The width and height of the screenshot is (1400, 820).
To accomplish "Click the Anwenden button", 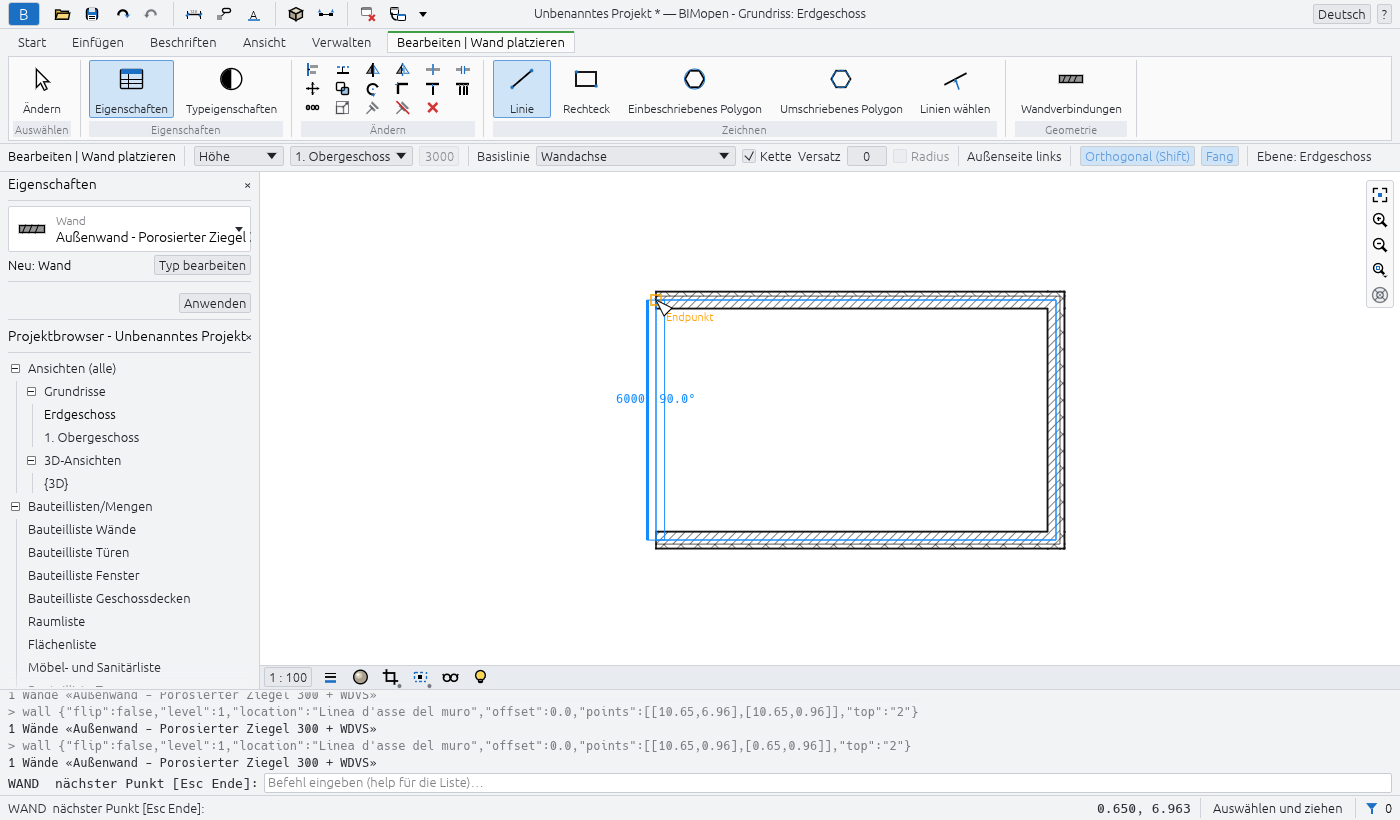I will (215, 303).
